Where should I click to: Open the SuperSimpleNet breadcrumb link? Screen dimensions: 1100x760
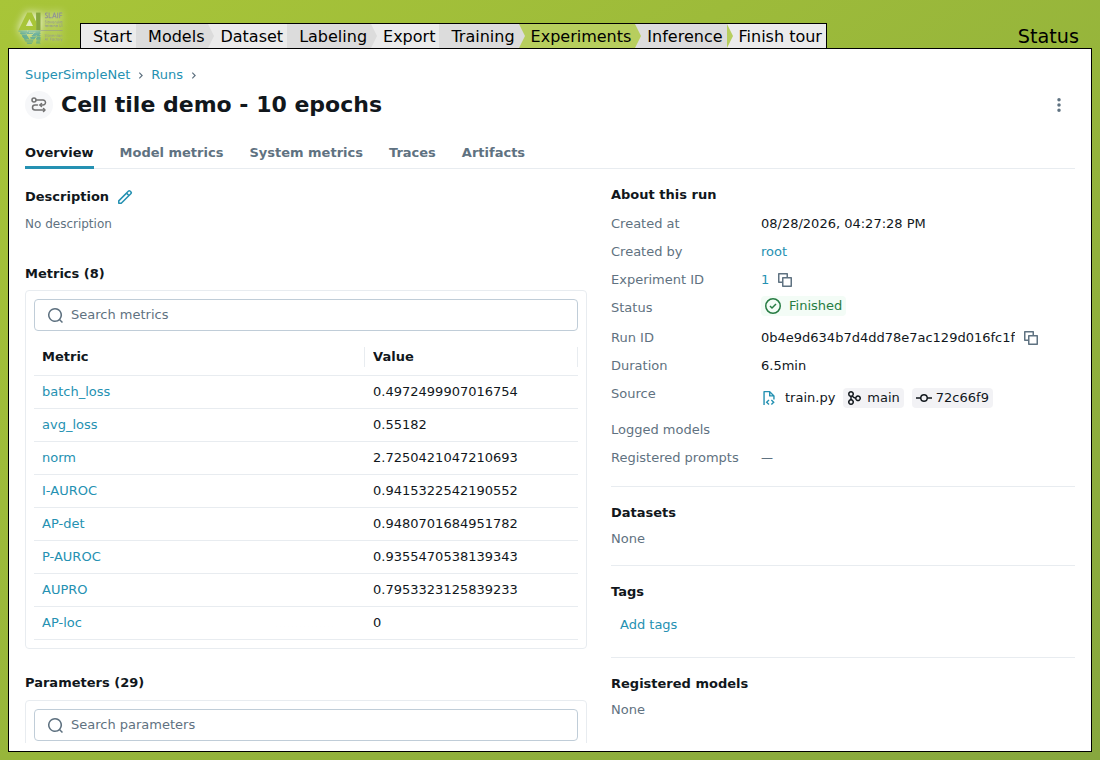[x=77, y=75]
